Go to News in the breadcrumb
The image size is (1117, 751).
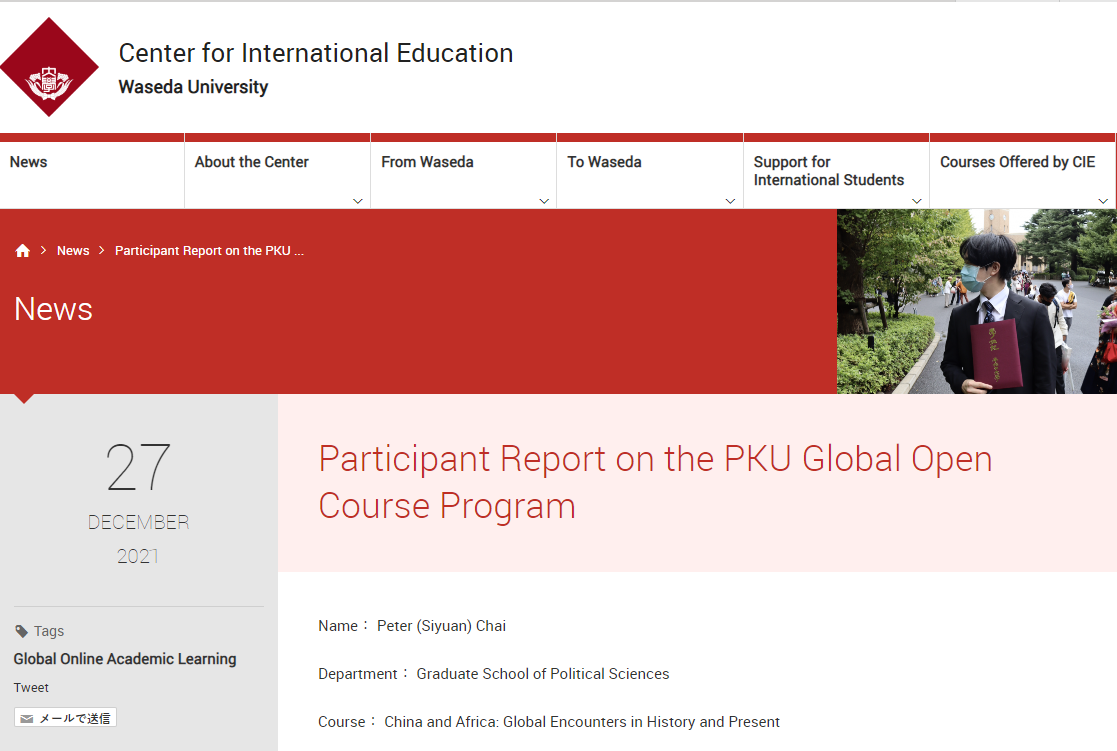click(x=73, y=251)
